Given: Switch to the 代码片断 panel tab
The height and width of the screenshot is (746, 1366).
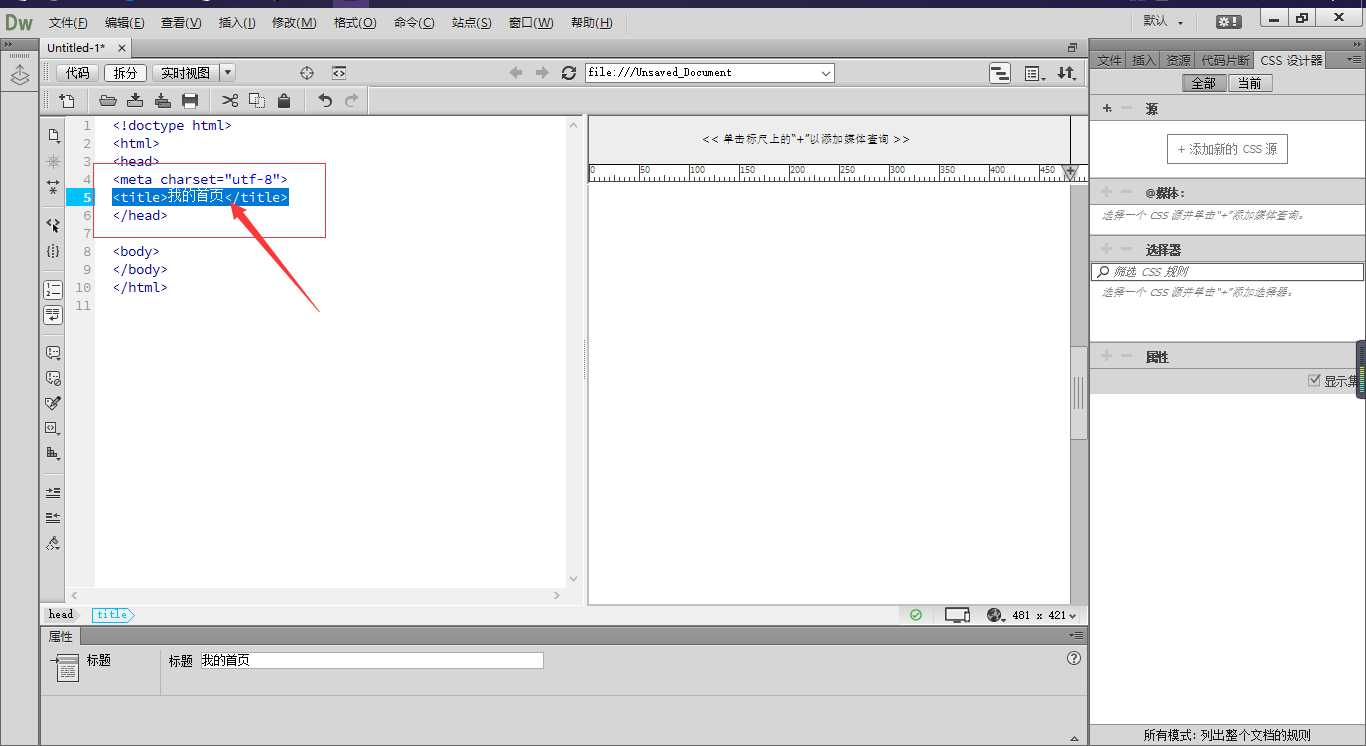Looking at the screenshot, I should (1225, 60).
